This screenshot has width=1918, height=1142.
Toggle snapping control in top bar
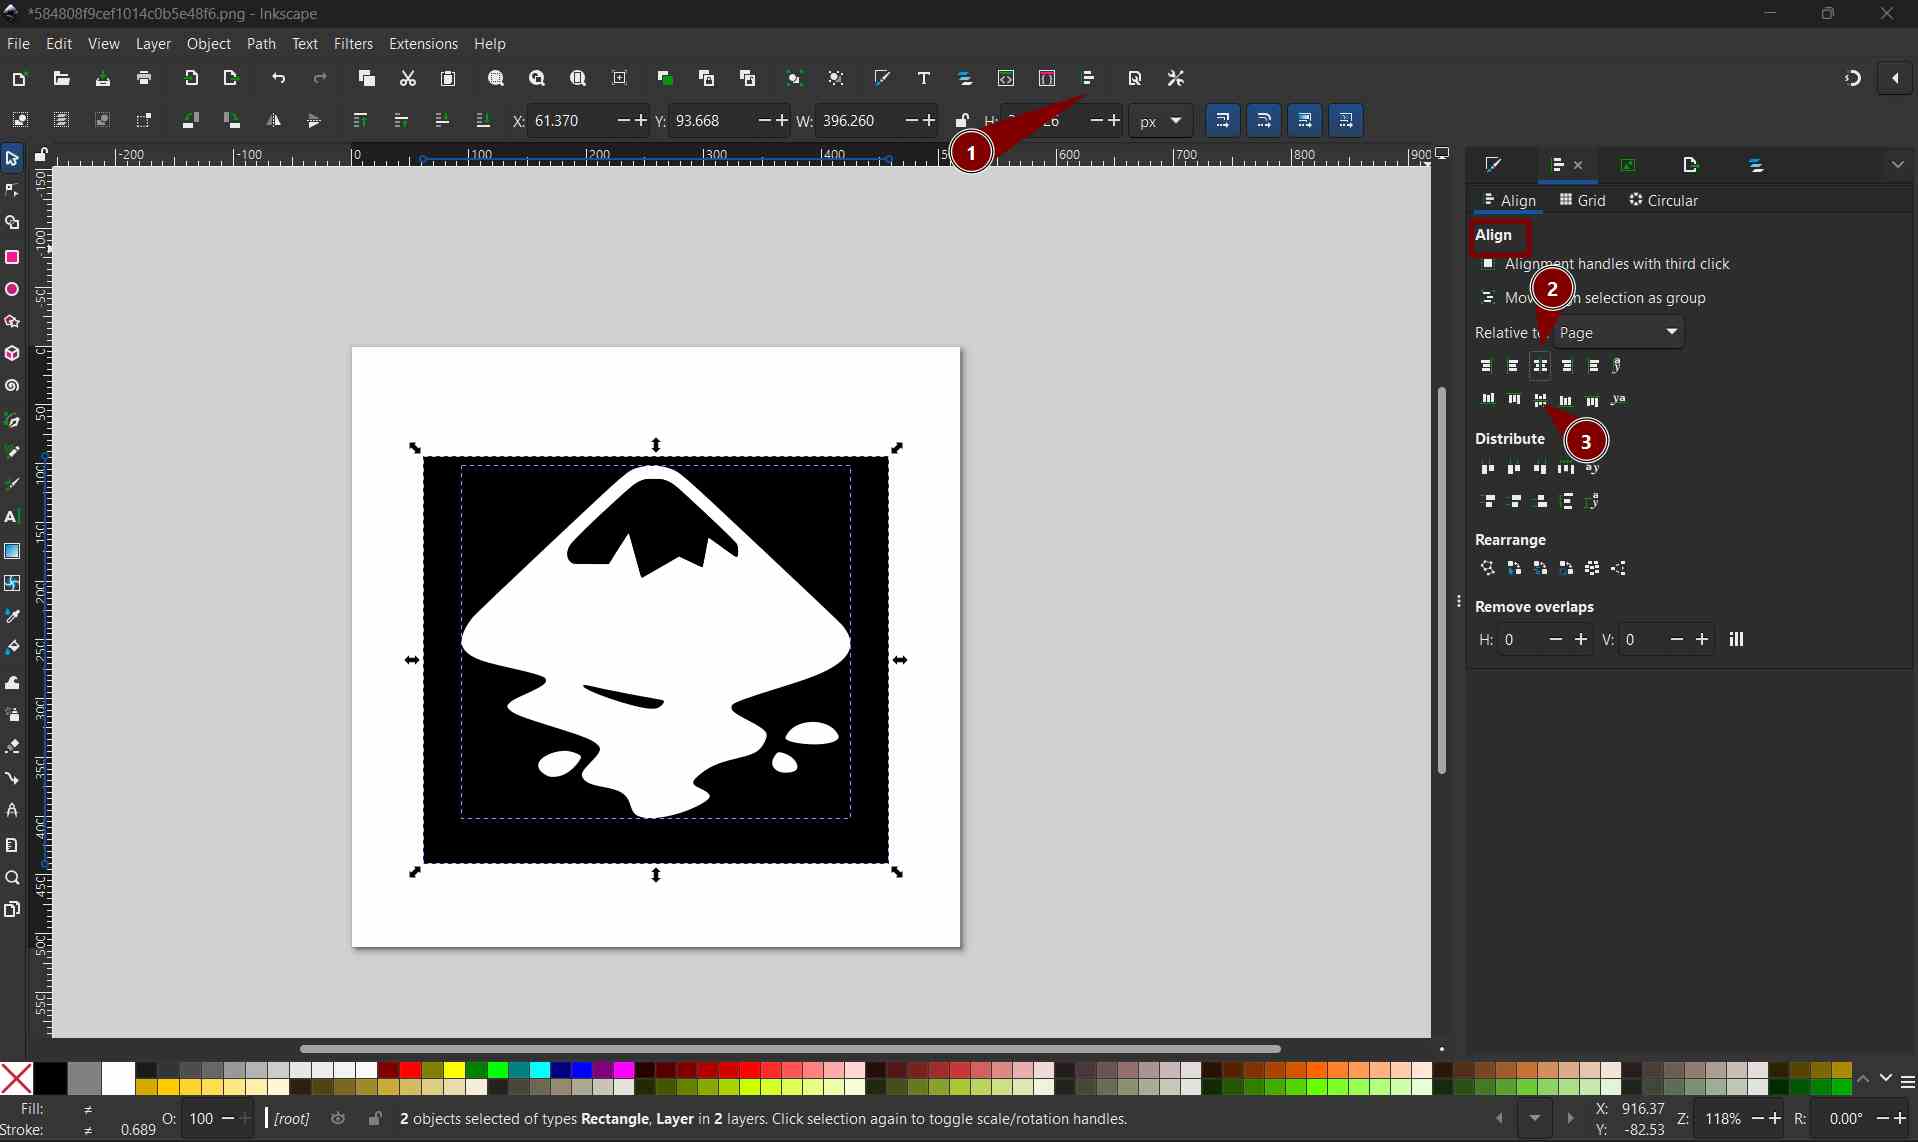pos(1853,78)
